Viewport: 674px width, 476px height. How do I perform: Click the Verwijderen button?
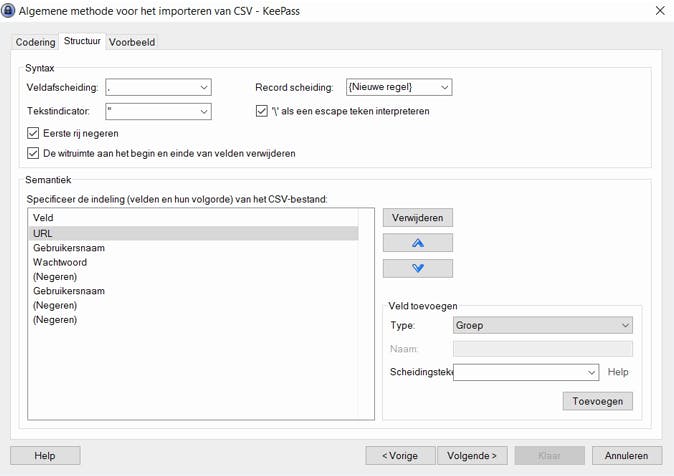(418, 217)
